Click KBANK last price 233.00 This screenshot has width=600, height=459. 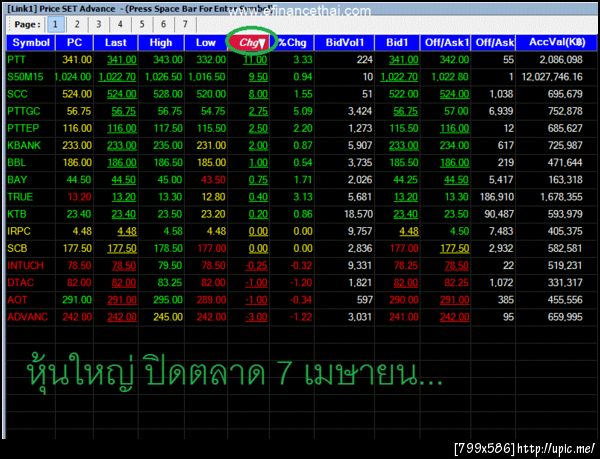(121, 145)
